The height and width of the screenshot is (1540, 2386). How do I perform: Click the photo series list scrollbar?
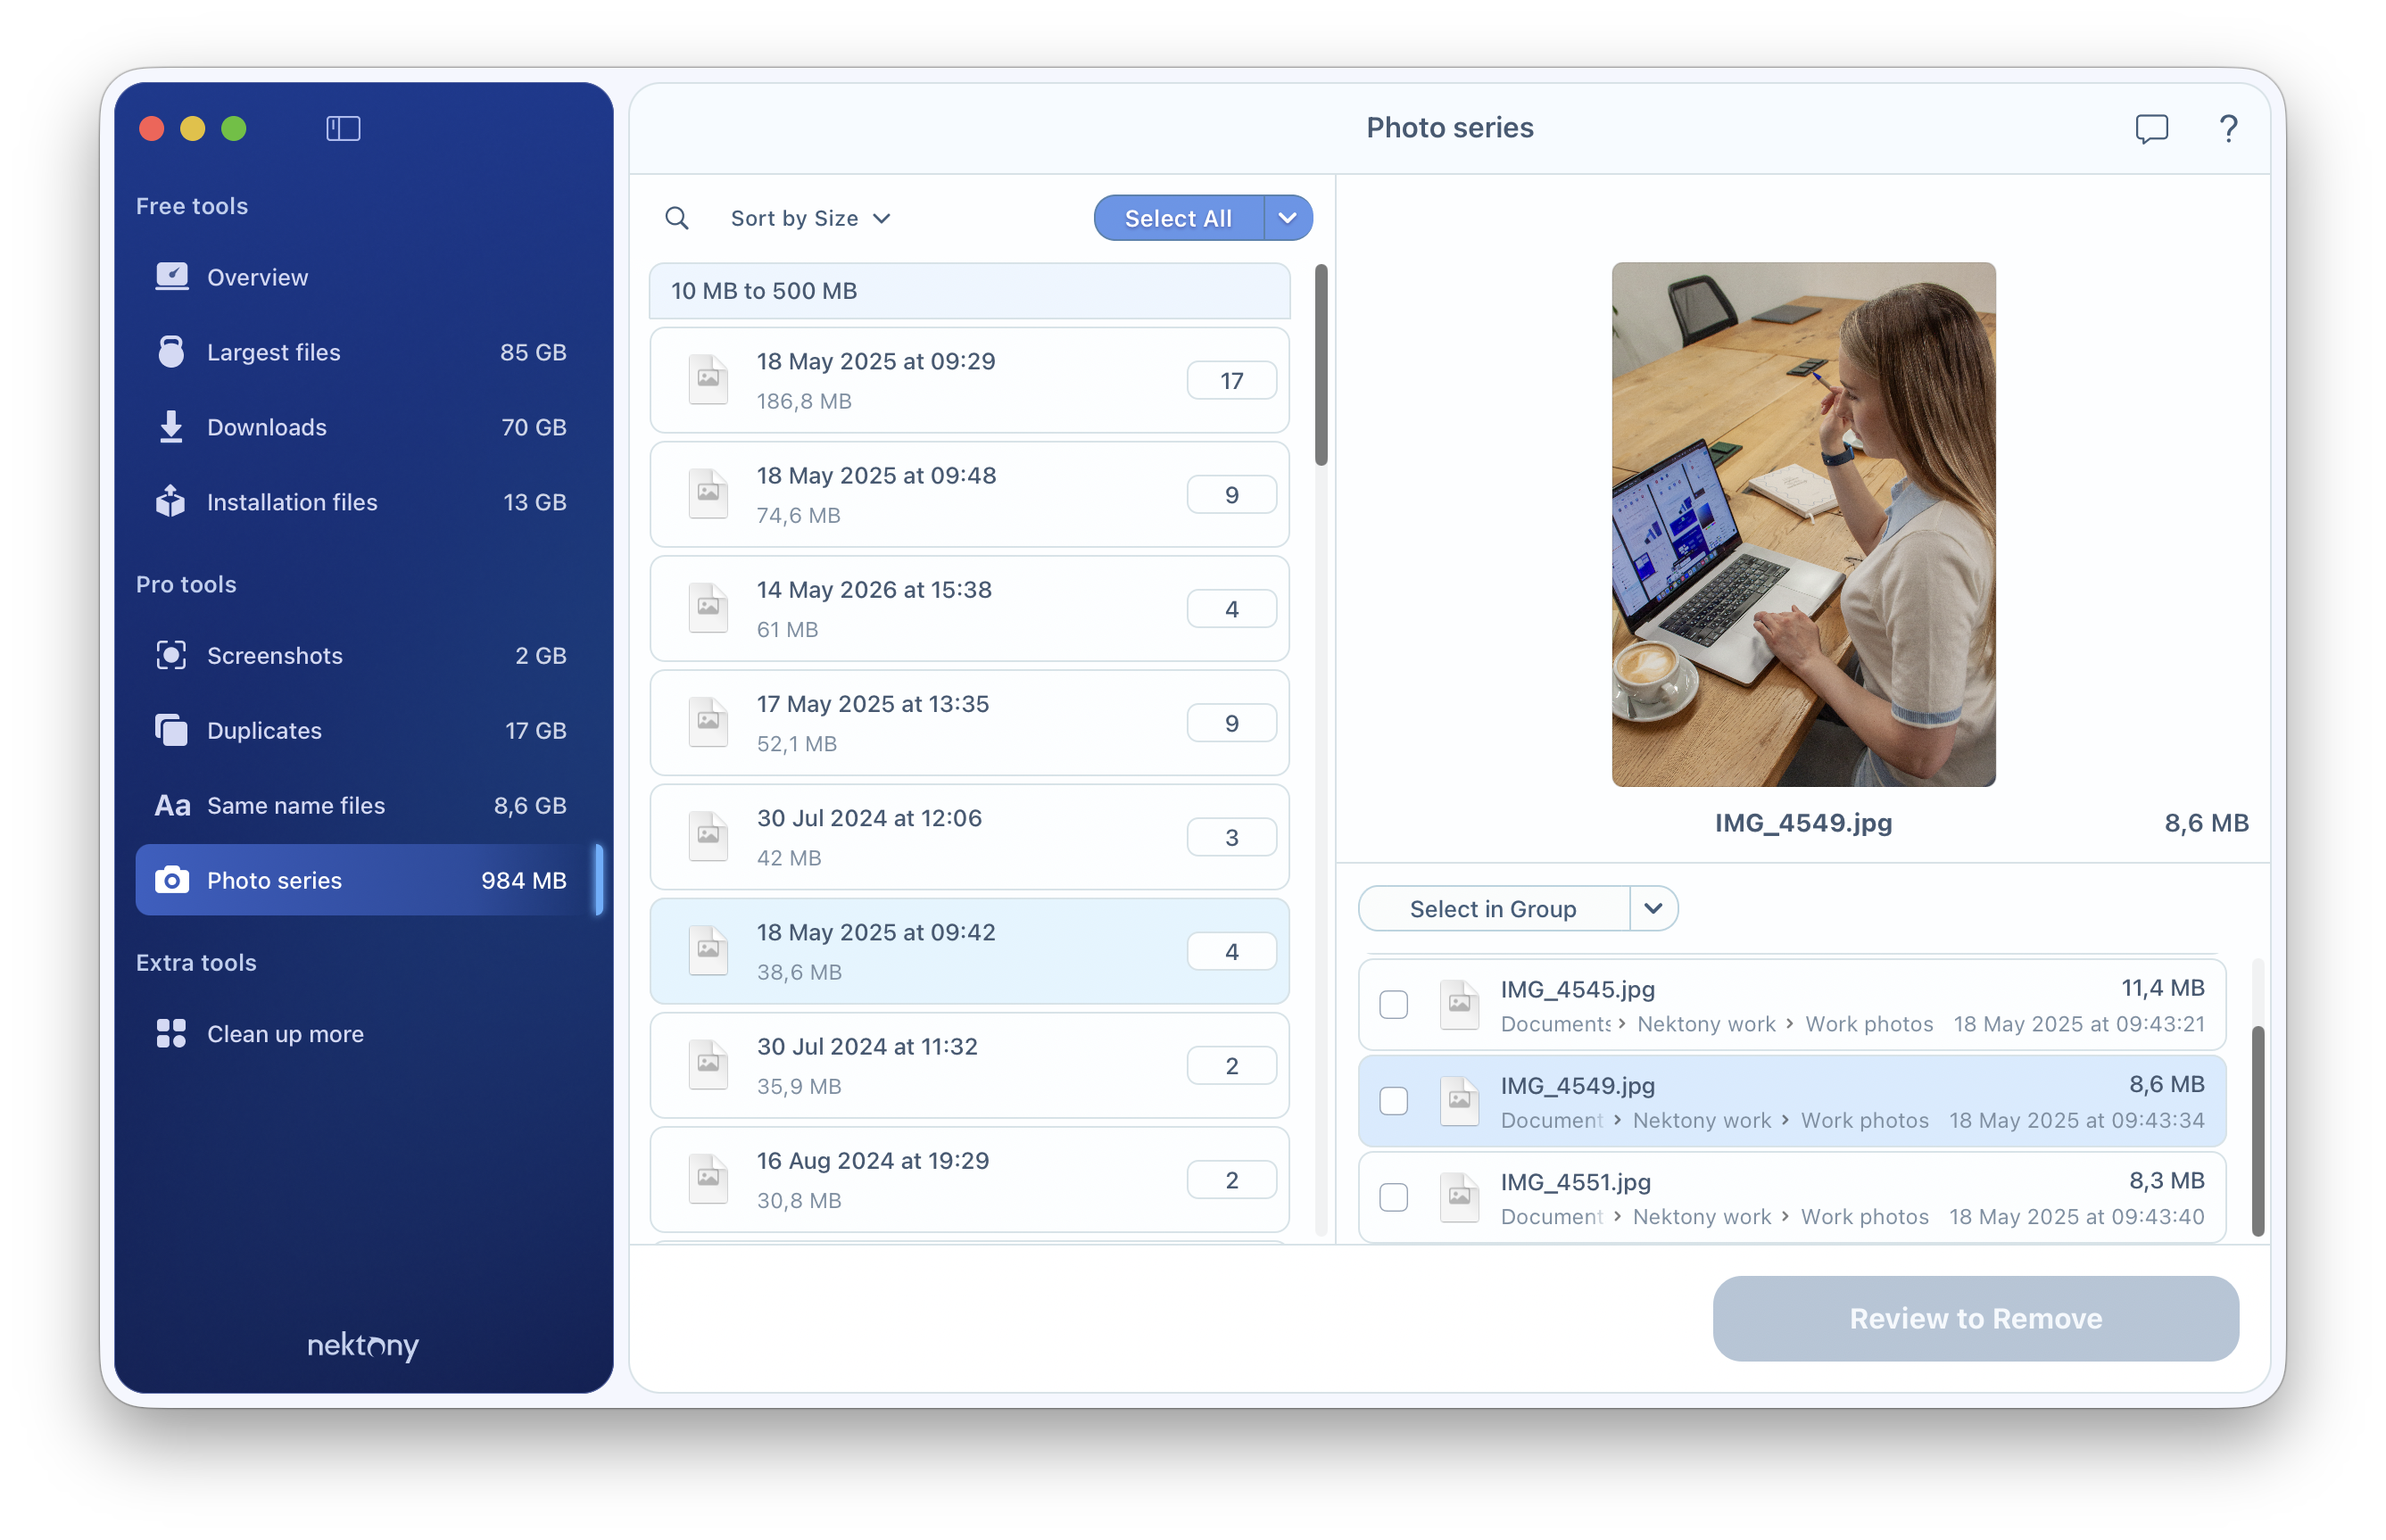coord(1321,365)
